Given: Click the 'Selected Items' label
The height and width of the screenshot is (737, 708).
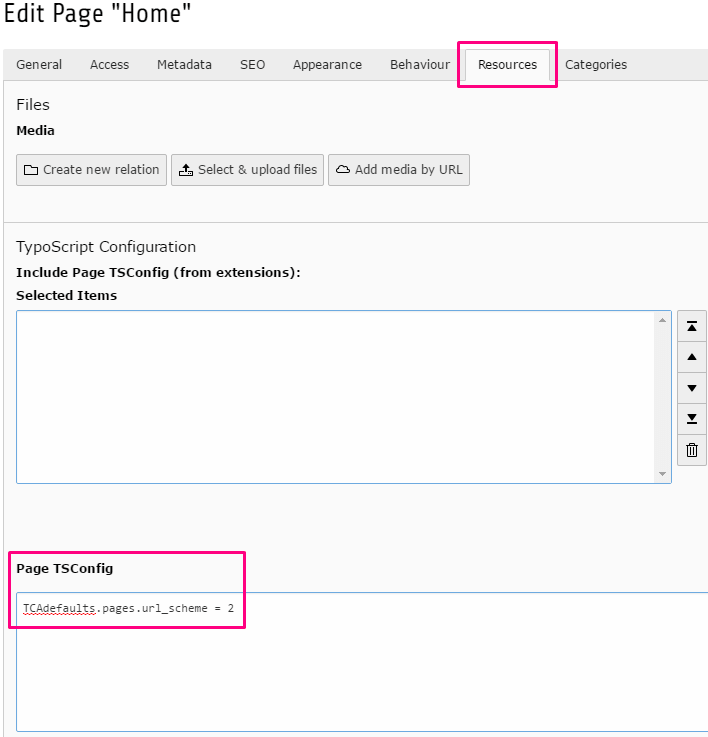Looking at the screenshot, I should click(x=66, y=296).
